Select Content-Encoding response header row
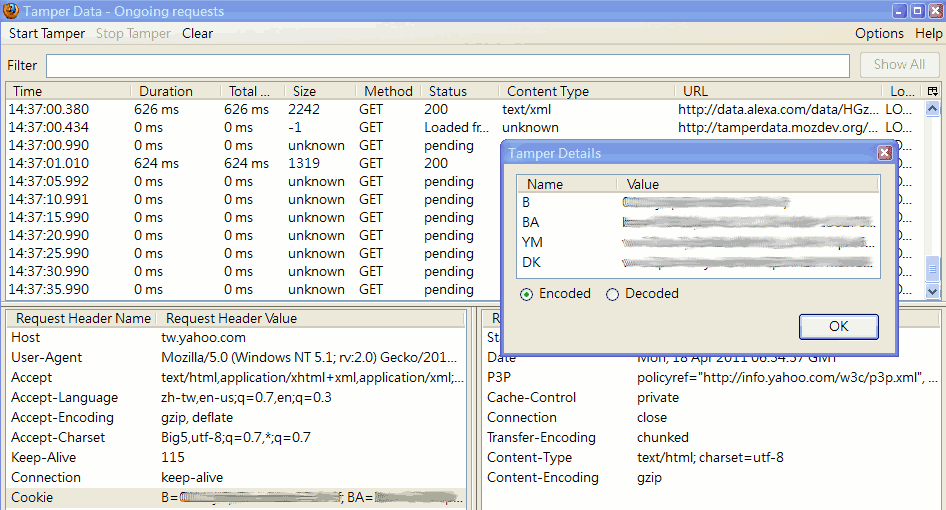 (x=712, y=477)
